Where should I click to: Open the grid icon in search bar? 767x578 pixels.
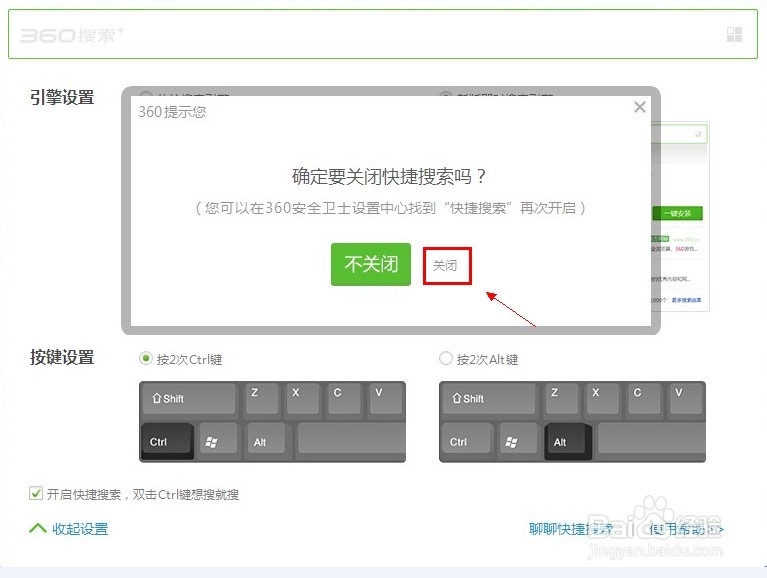tap(734, 34)
